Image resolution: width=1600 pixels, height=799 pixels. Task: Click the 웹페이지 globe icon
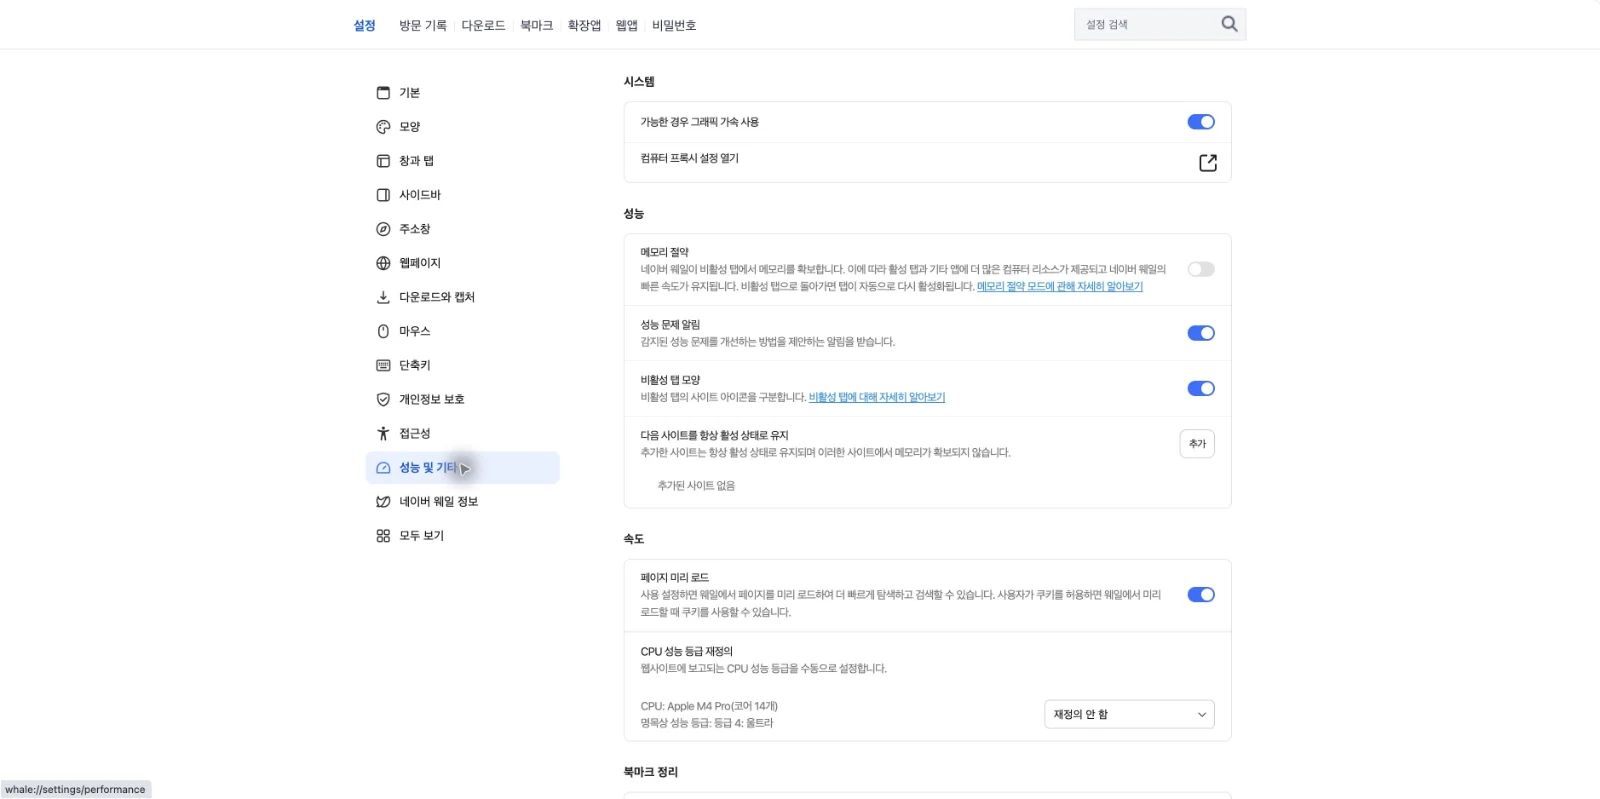click(383, 263)
